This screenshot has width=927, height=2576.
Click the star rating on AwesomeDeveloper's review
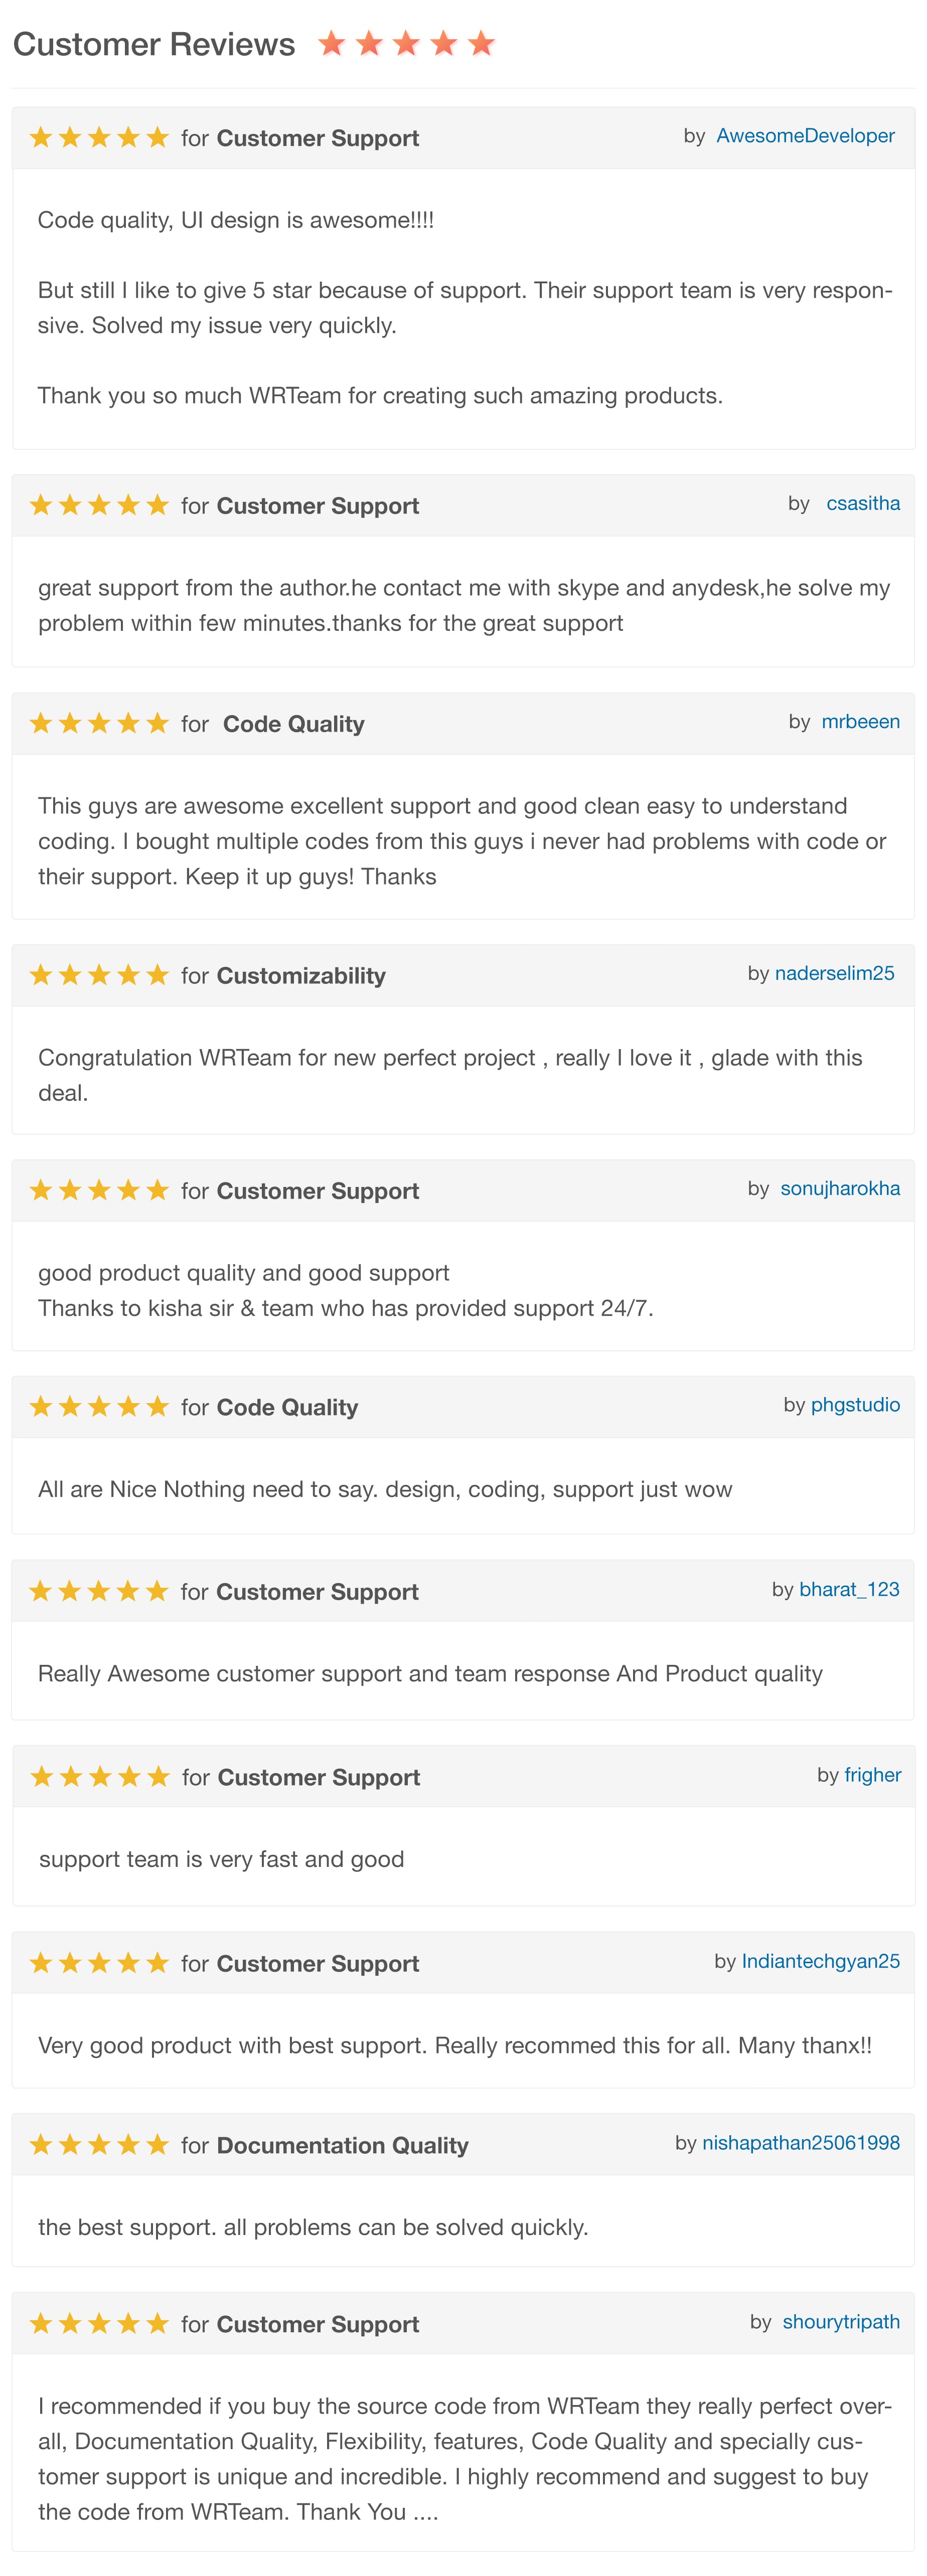point(99,138)
